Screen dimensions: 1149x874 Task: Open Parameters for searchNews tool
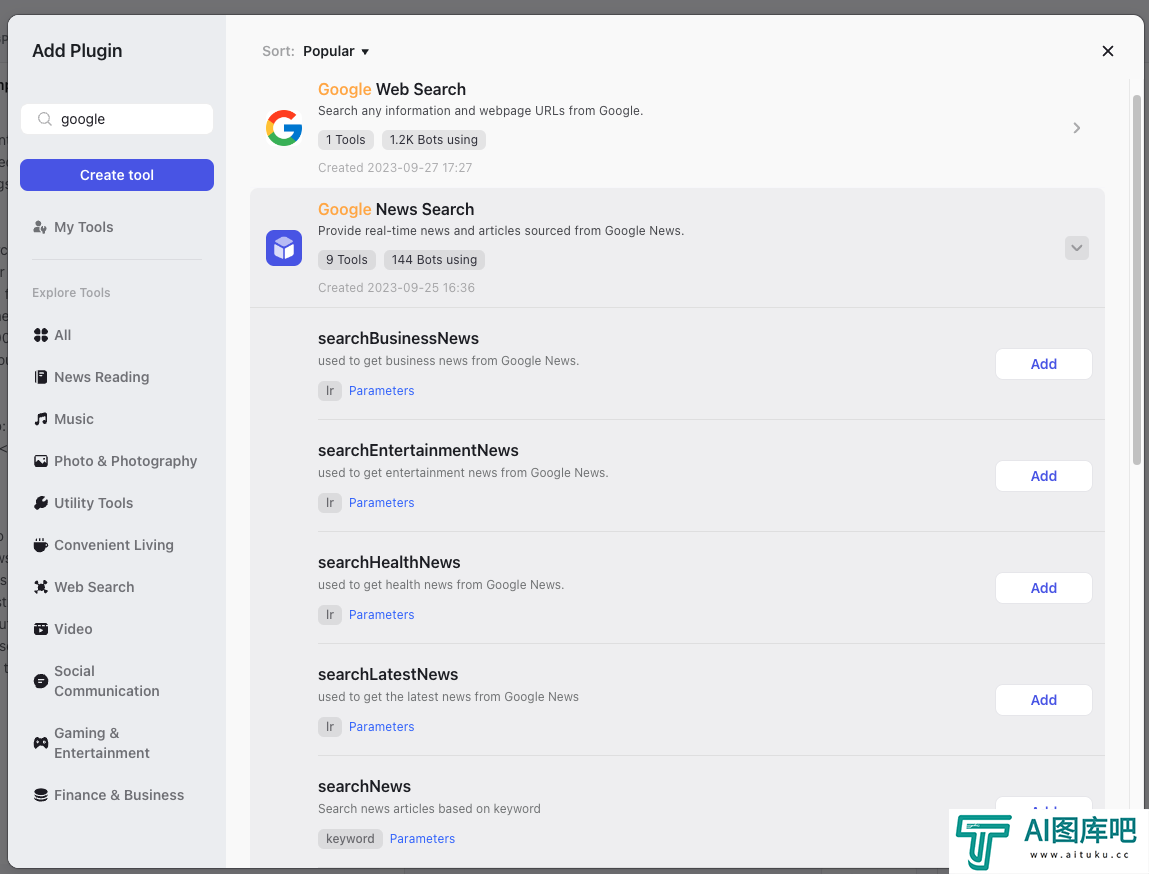coord(422,839)
